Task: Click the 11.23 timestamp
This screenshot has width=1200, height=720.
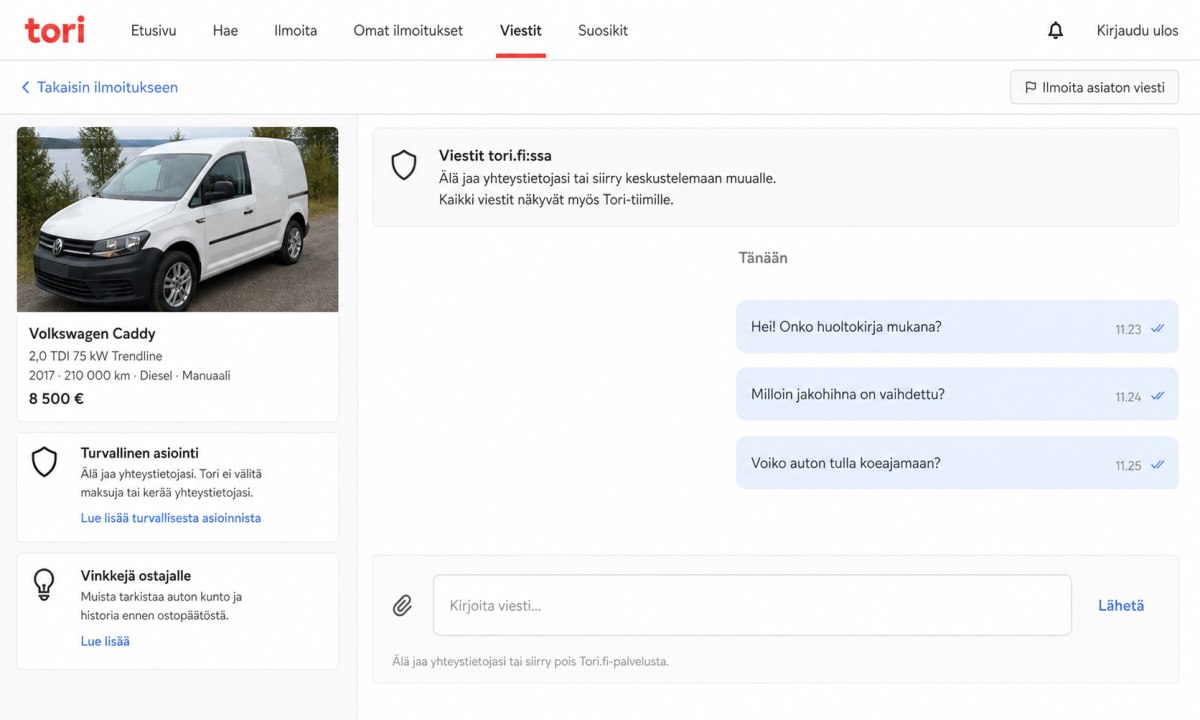Action: tap(1128, 329)
